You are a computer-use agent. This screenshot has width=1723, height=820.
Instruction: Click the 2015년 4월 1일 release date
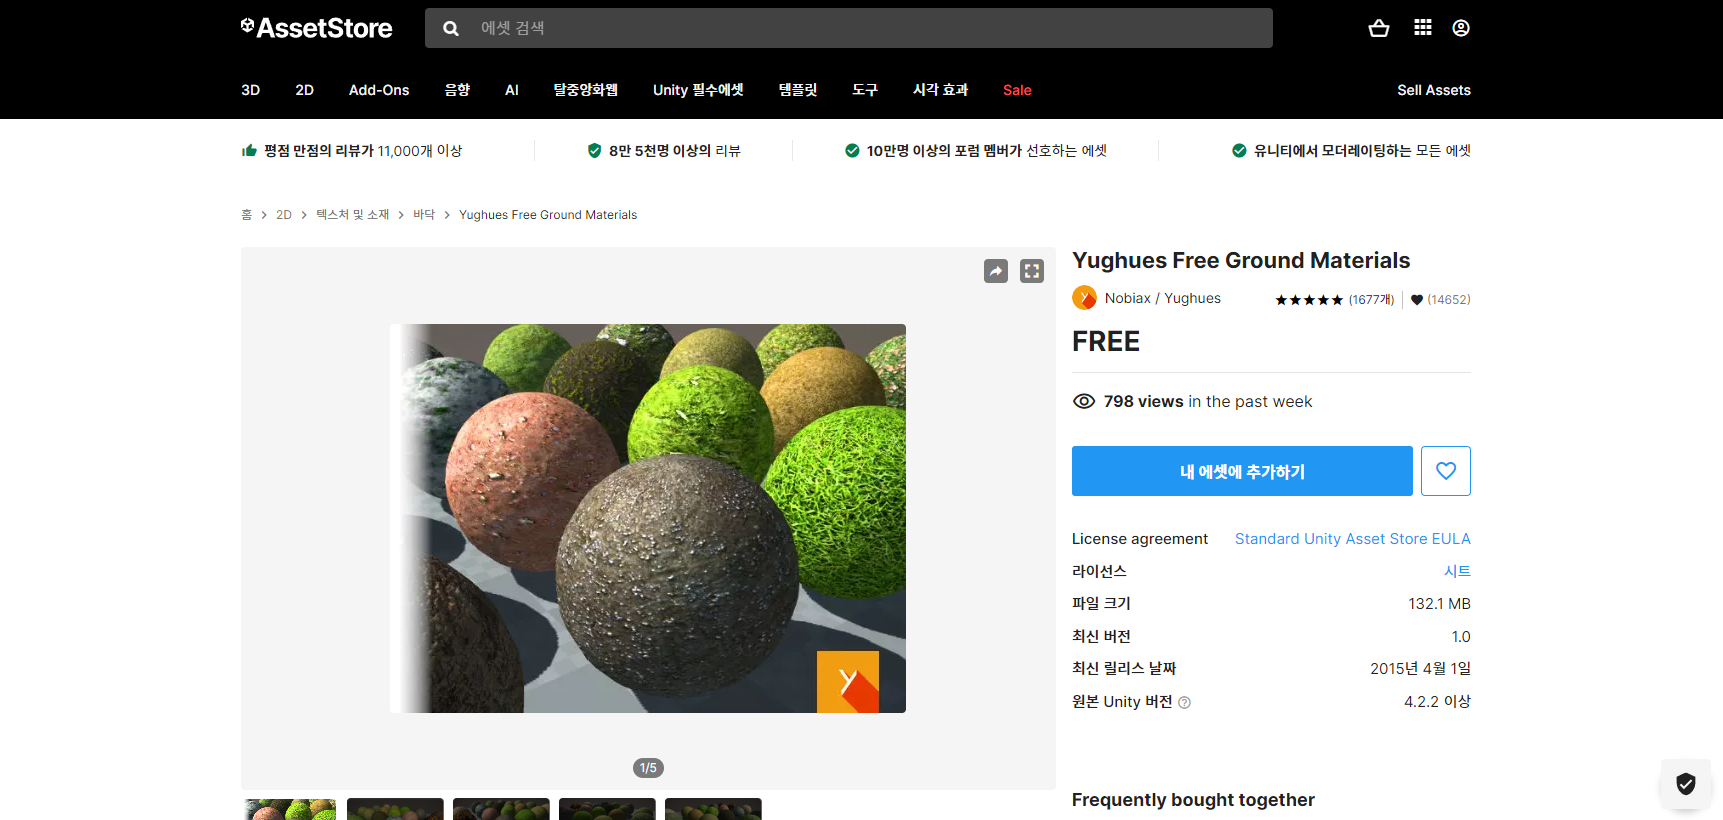pos(1420,668)
